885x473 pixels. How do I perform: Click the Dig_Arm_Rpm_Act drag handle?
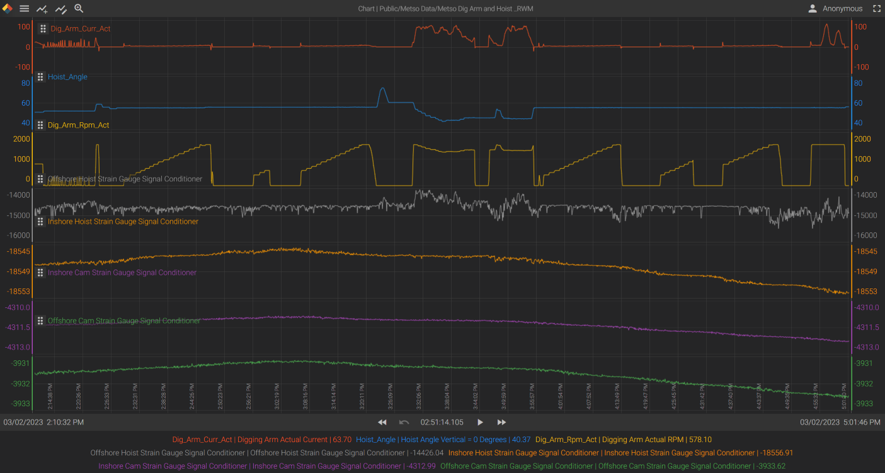tap(40, 125)
